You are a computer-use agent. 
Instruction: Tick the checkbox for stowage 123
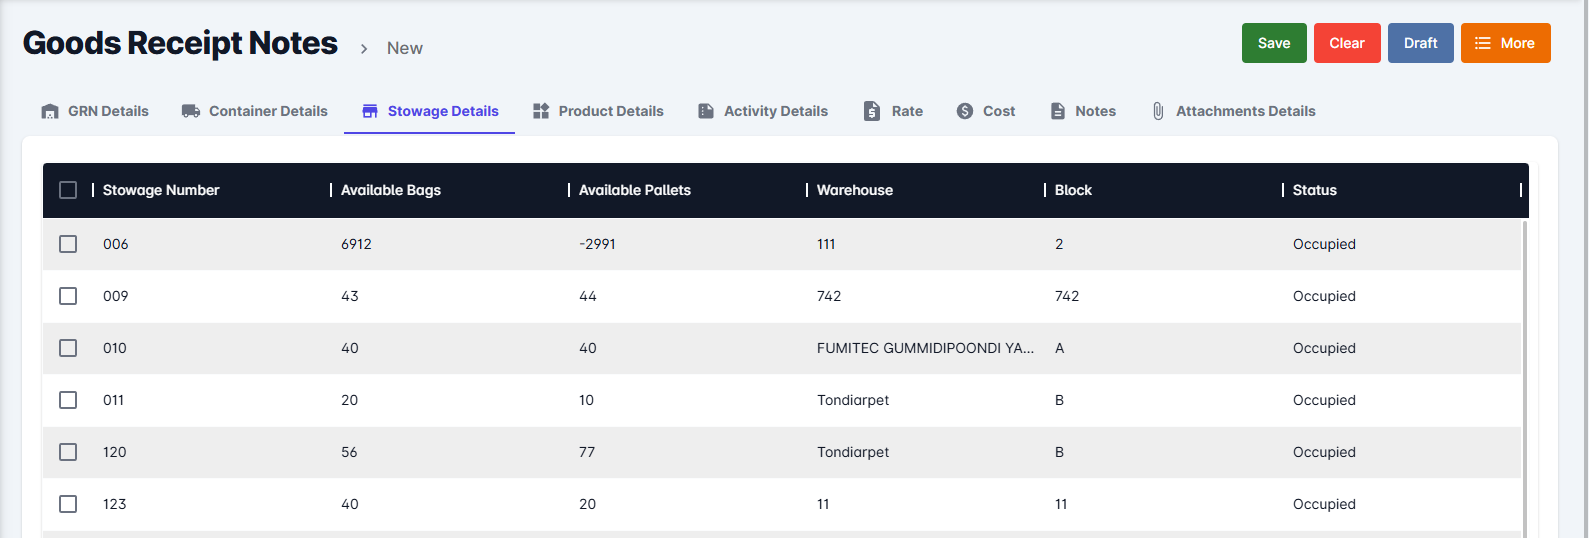click(x=68, y=504)
